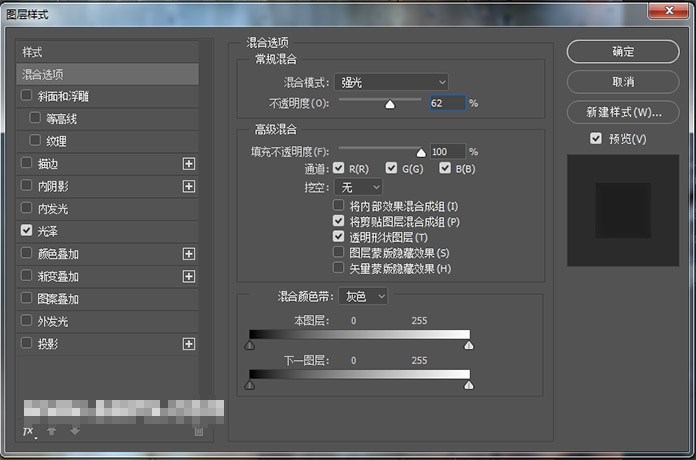Open the 内发光 effect settings row
Viewport: 696px width, 460px height.
coord(107,209)
